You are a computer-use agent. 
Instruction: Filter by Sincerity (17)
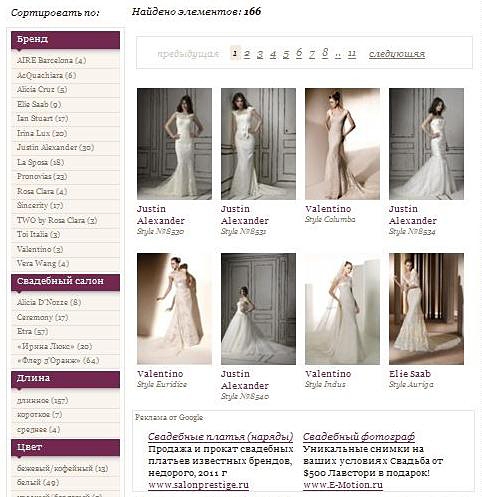(x=40, y=205)
